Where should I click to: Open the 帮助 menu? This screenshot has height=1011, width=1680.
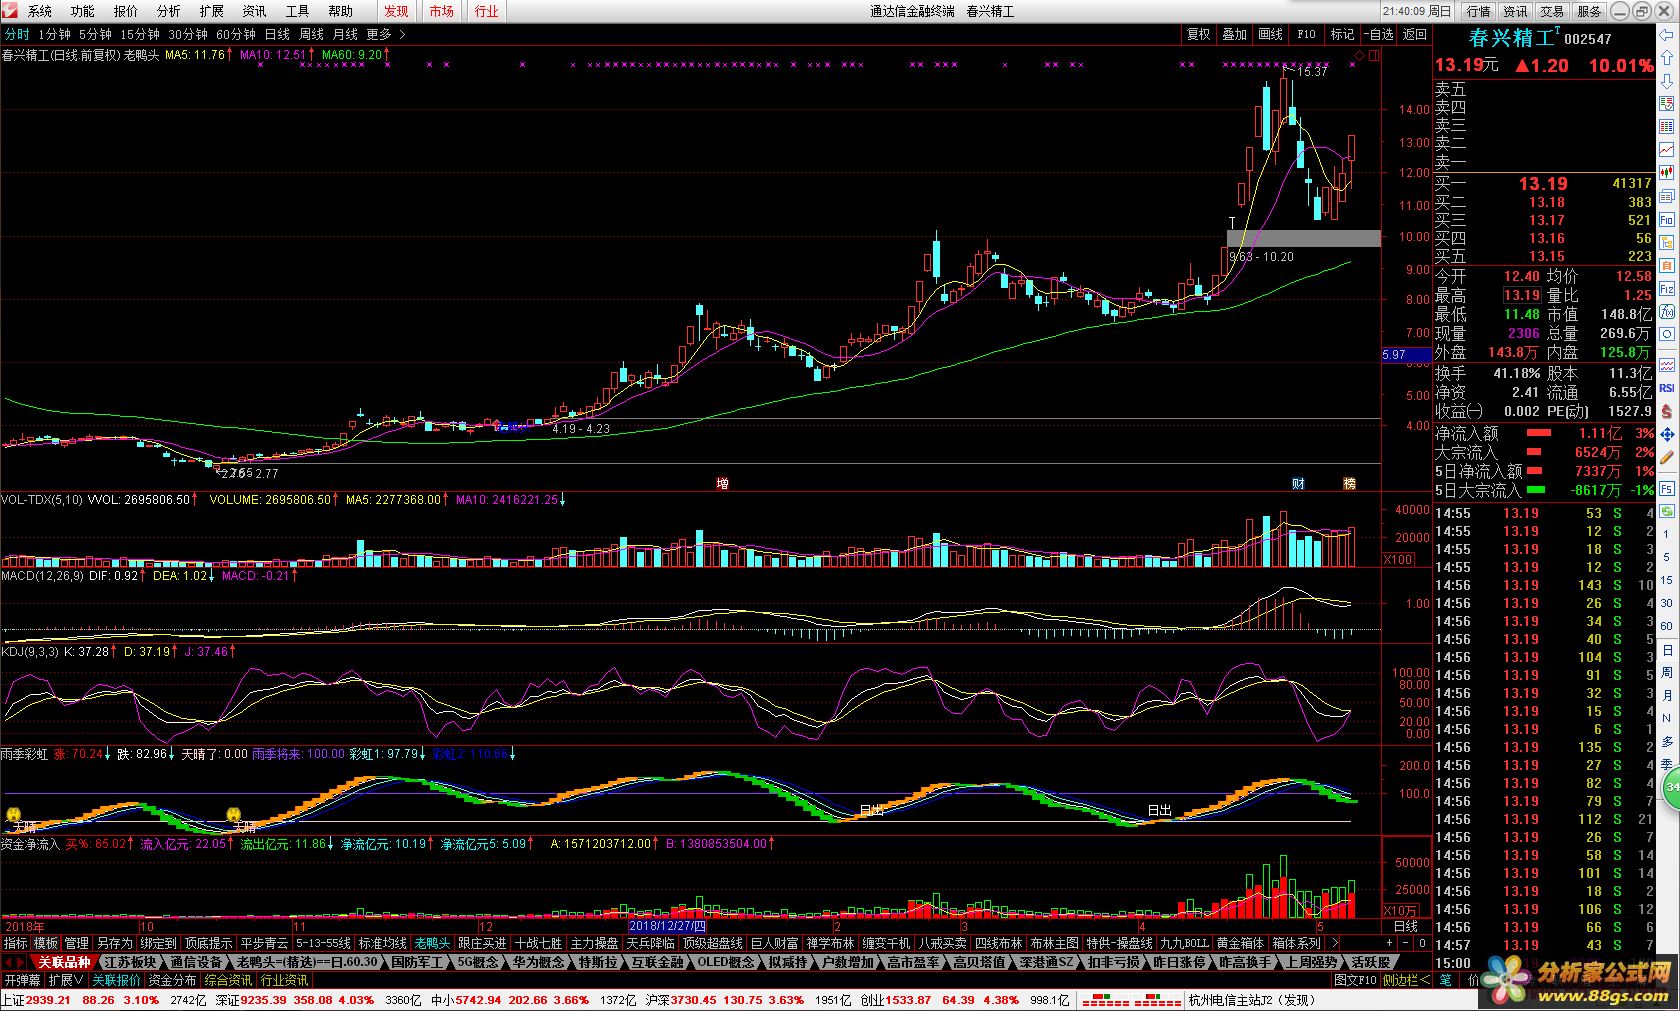(x=341, y=11)
